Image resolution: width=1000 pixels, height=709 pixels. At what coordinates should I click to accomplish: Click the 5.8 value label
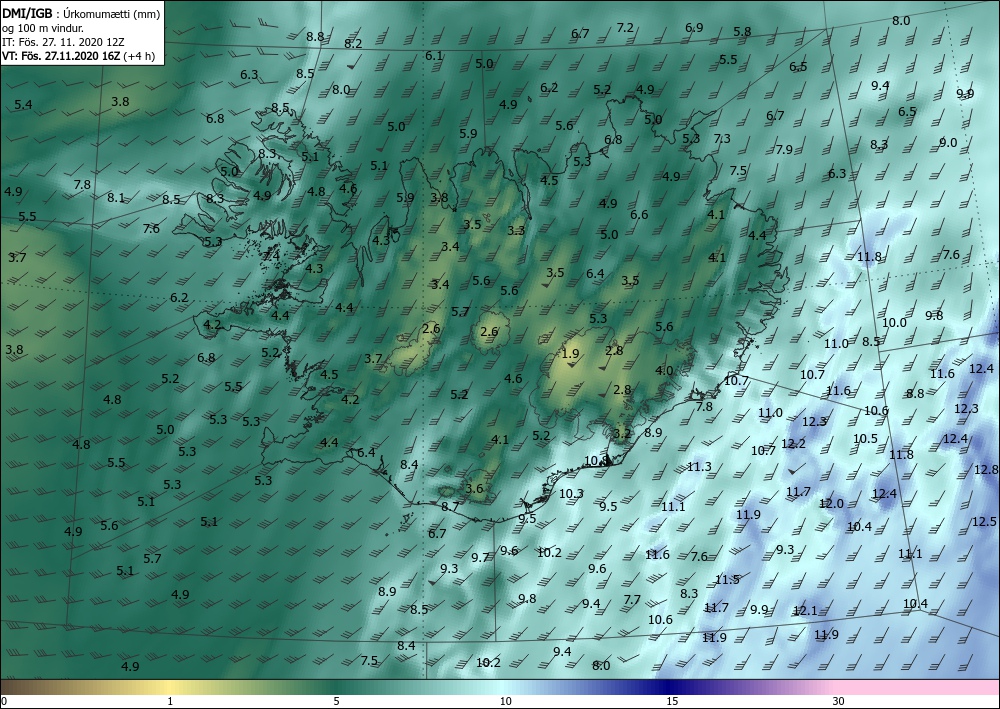742,31
